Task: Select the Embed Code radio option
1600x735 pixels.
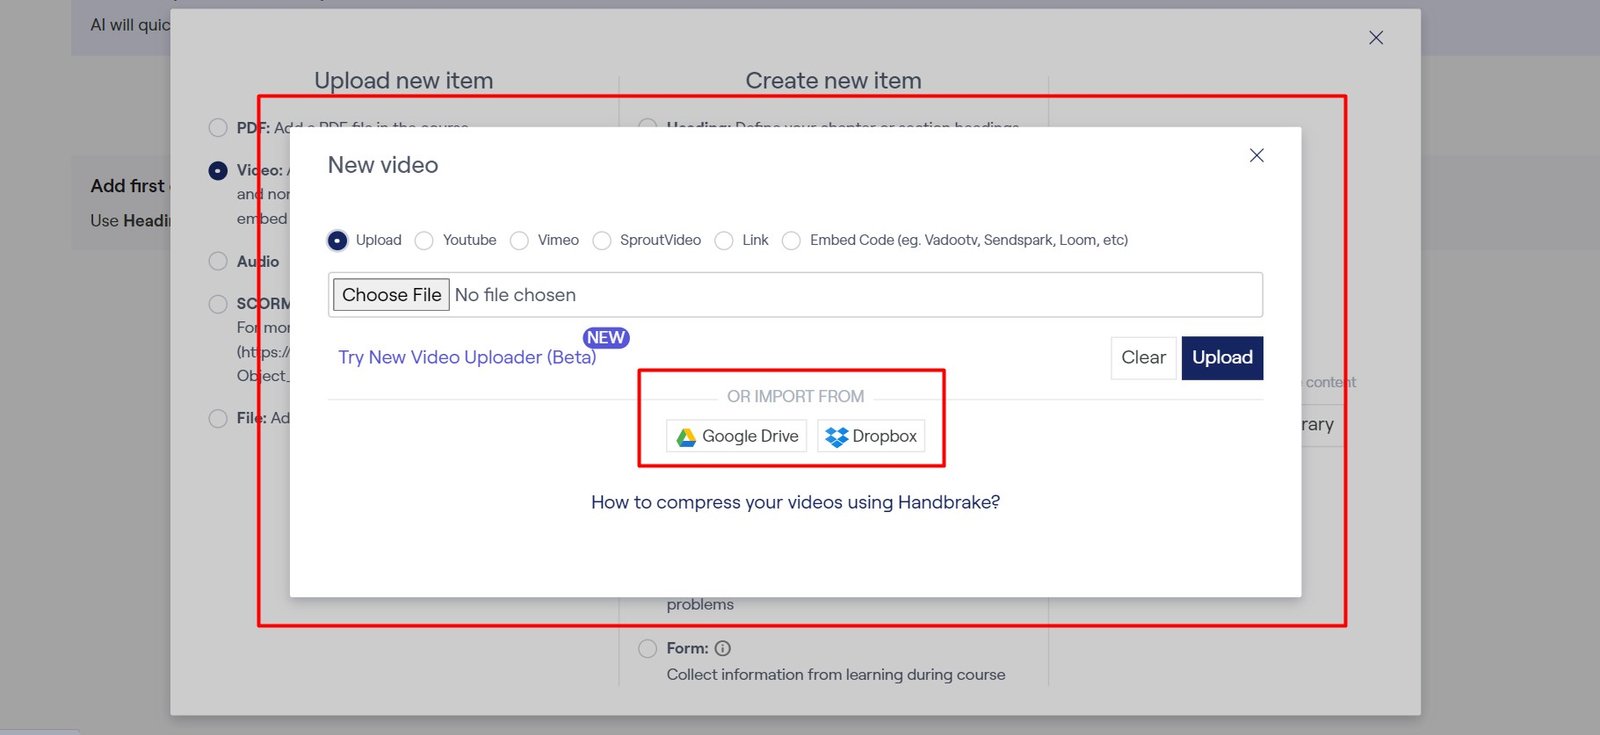Action: (x=791, y=240)
